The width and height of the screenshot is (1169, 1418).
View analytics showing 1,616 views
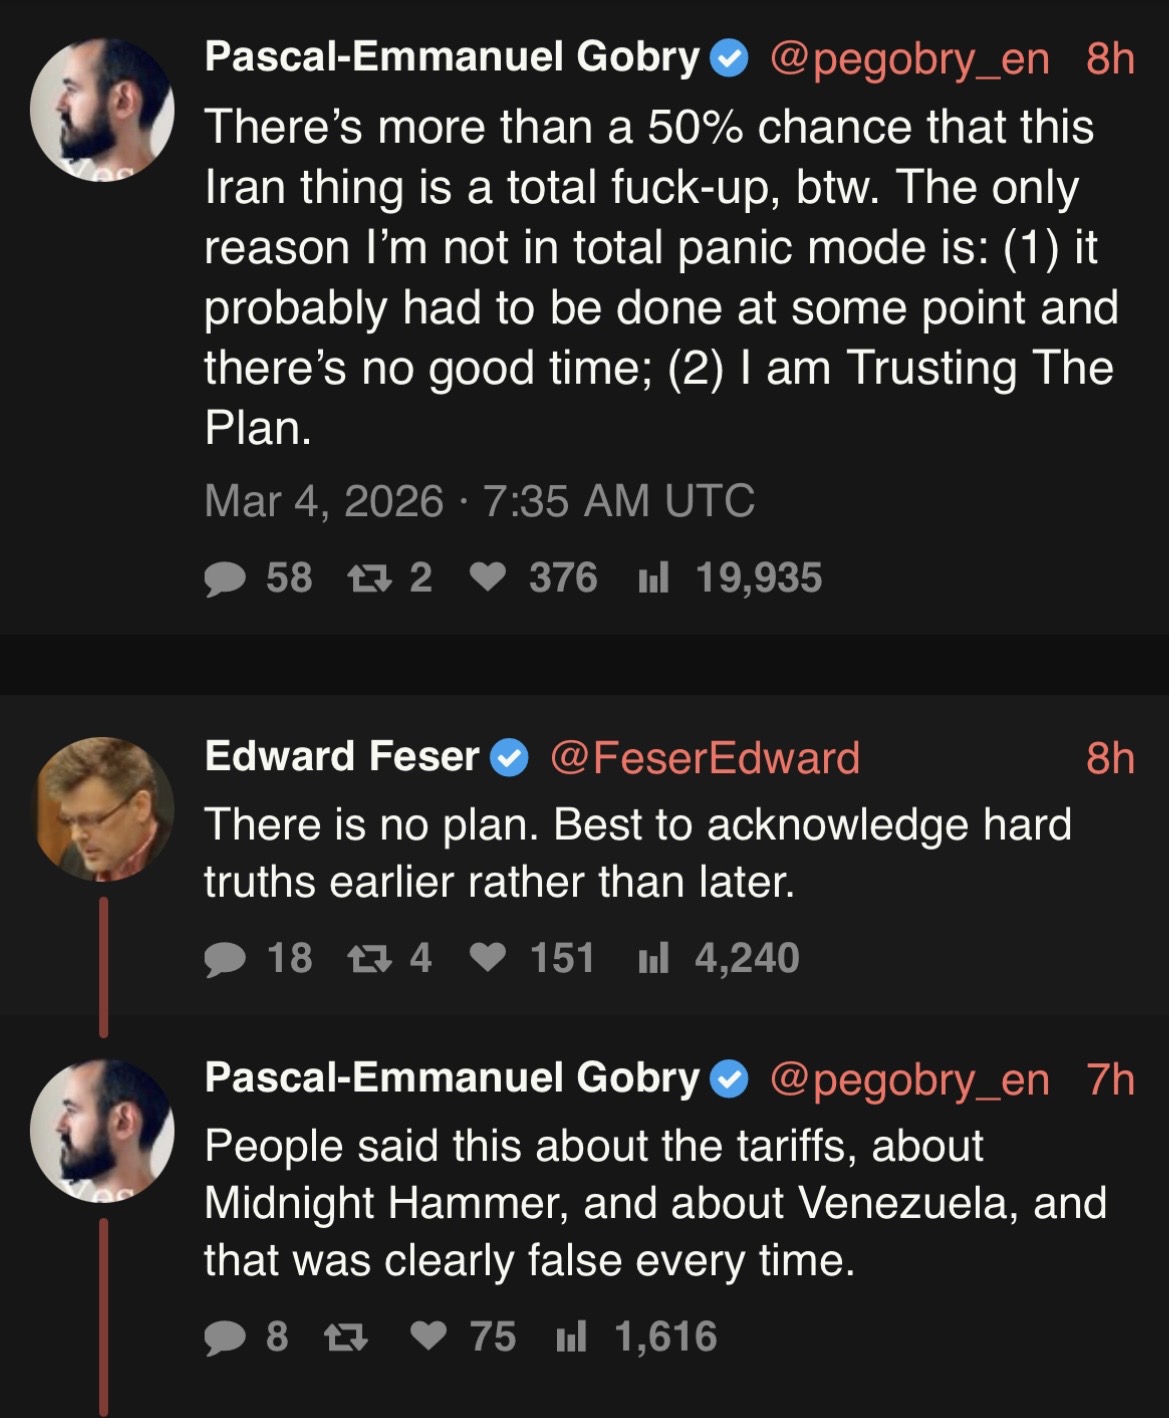click(x=571, y=1337)
